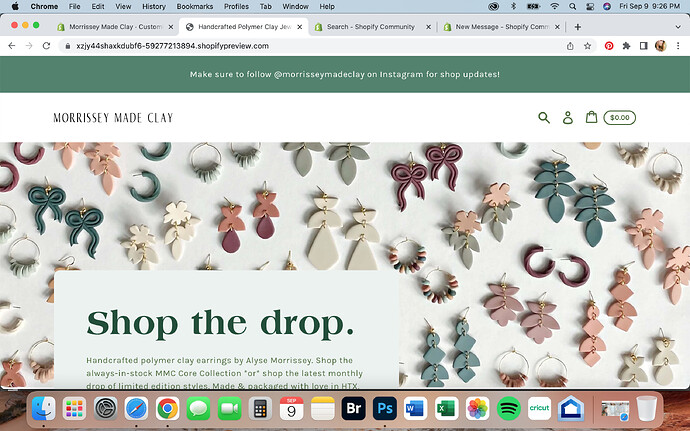
Task: Open Finder from the Dock
Action: pyautogui.click(x=44, y=408)
